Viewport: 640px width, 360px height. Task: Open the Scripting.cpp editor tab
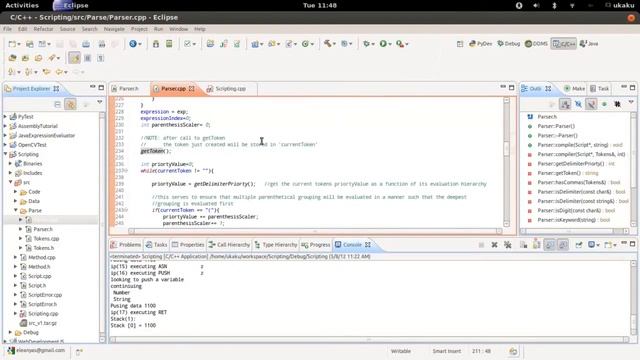(227, 89)
